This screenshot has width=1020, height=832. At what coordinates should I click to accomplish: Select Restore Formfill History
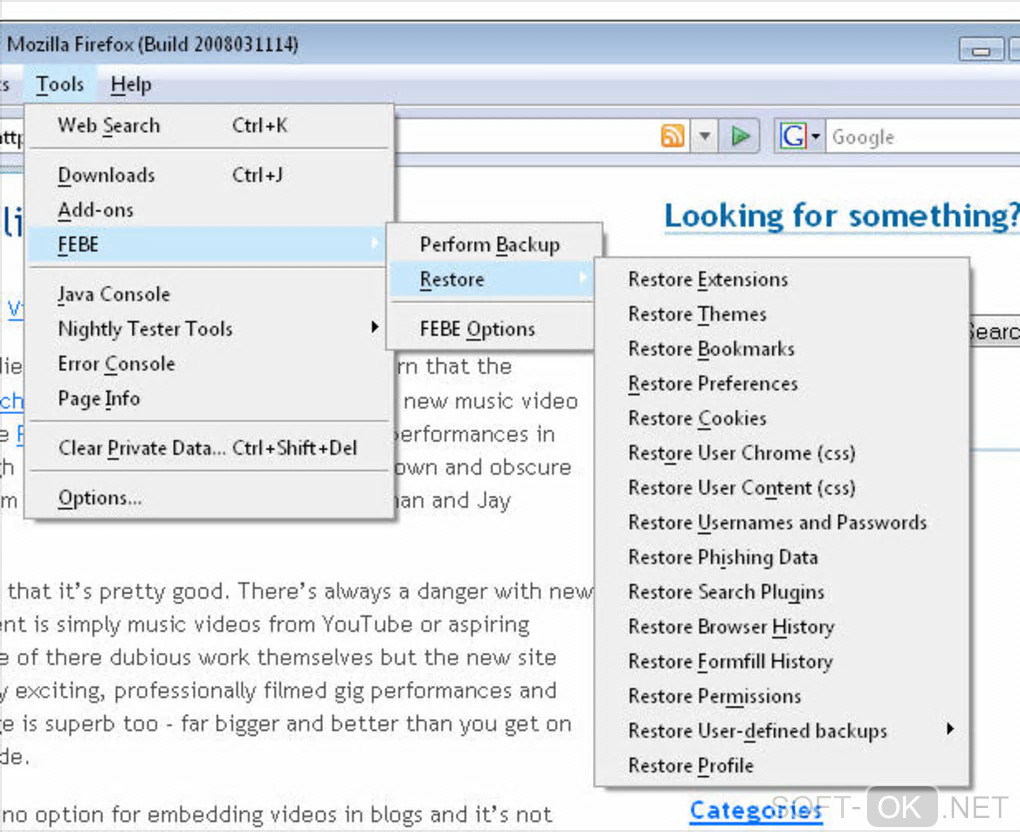[x=782, y=662]
